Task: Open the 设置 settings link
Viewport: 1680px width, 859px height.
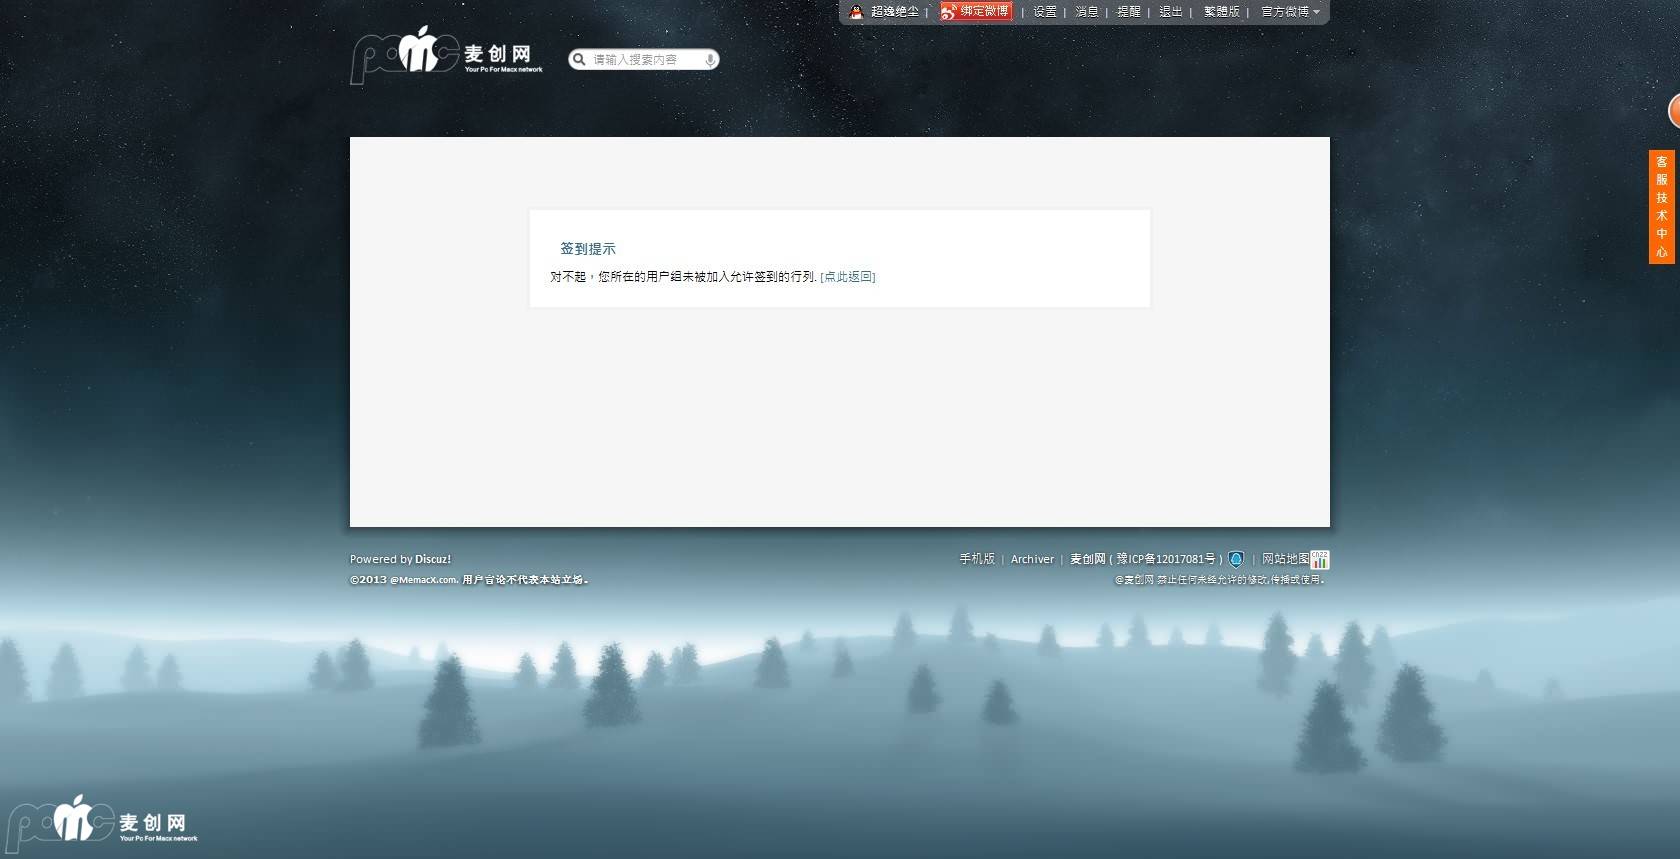Action: pyautogui.click(x=1045, y=12)
